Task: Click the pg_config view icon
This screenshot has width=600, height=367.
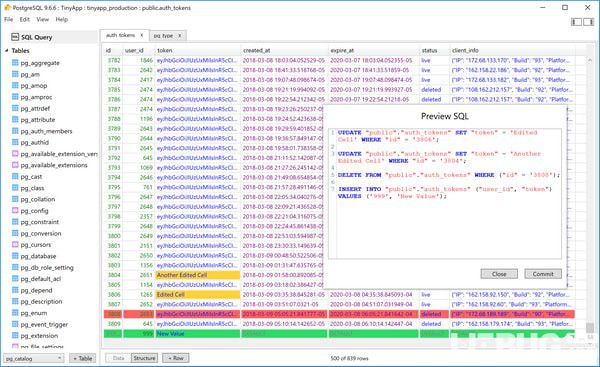Action: [x=15, y=210]
